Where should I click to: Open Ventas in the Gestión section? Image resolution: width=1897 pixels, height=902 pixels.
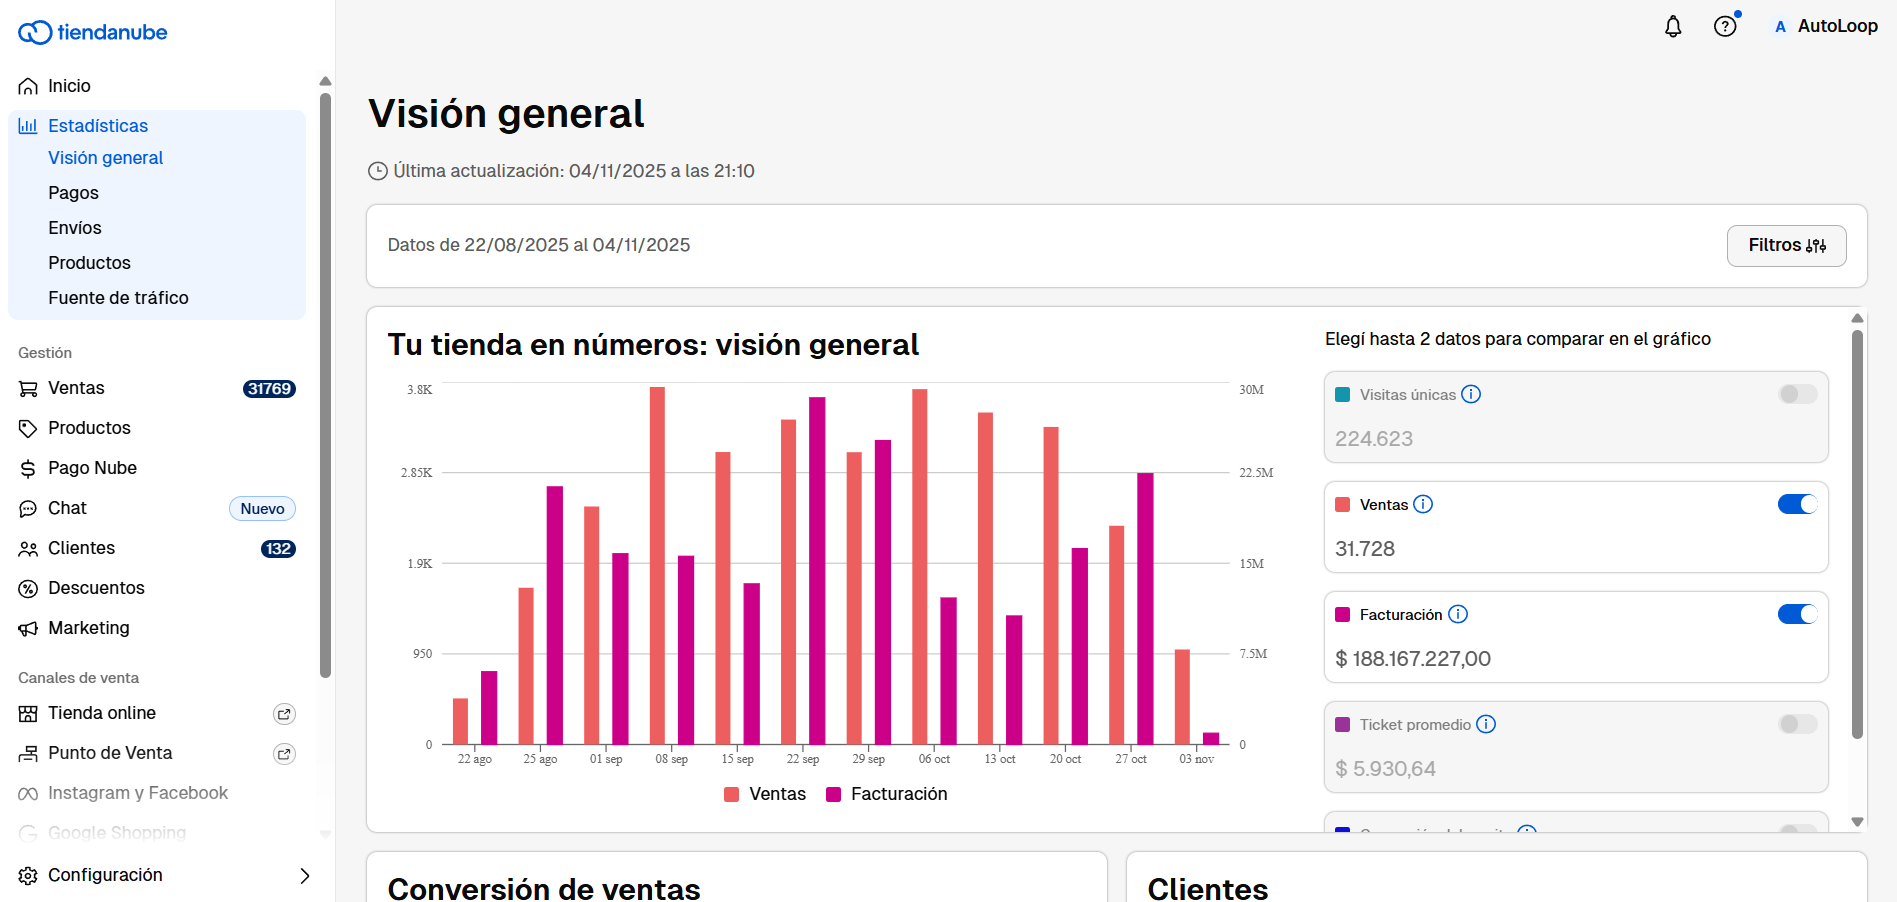pos(76,388)
